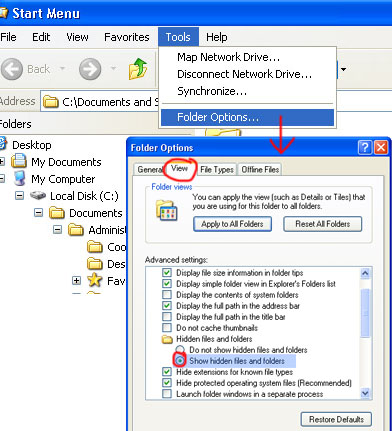The height and width of the screenshot is (431, 392).
Task: Toggle Display file size information checkbox
Action: (167, 273)
